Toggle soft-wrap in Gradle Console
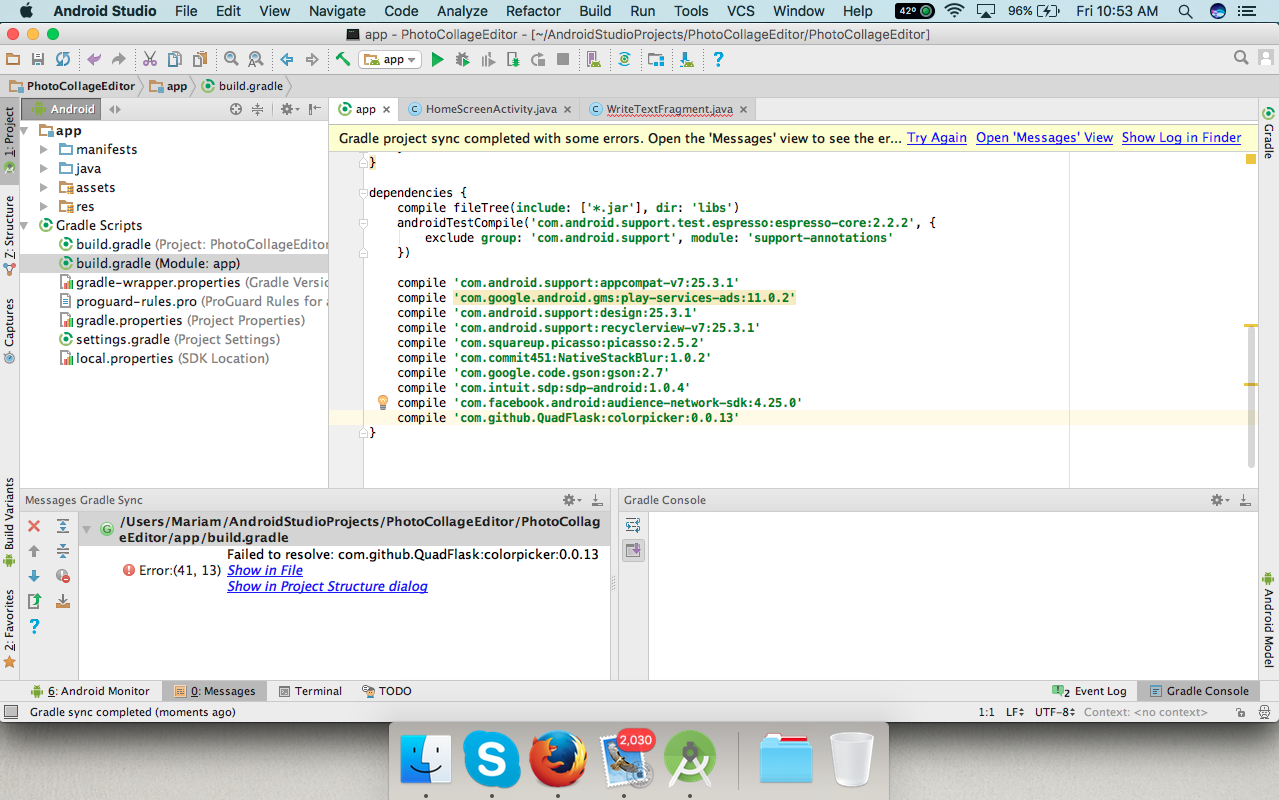The image size is (1279, 800). pyautogui.click(x=632, y=525)
